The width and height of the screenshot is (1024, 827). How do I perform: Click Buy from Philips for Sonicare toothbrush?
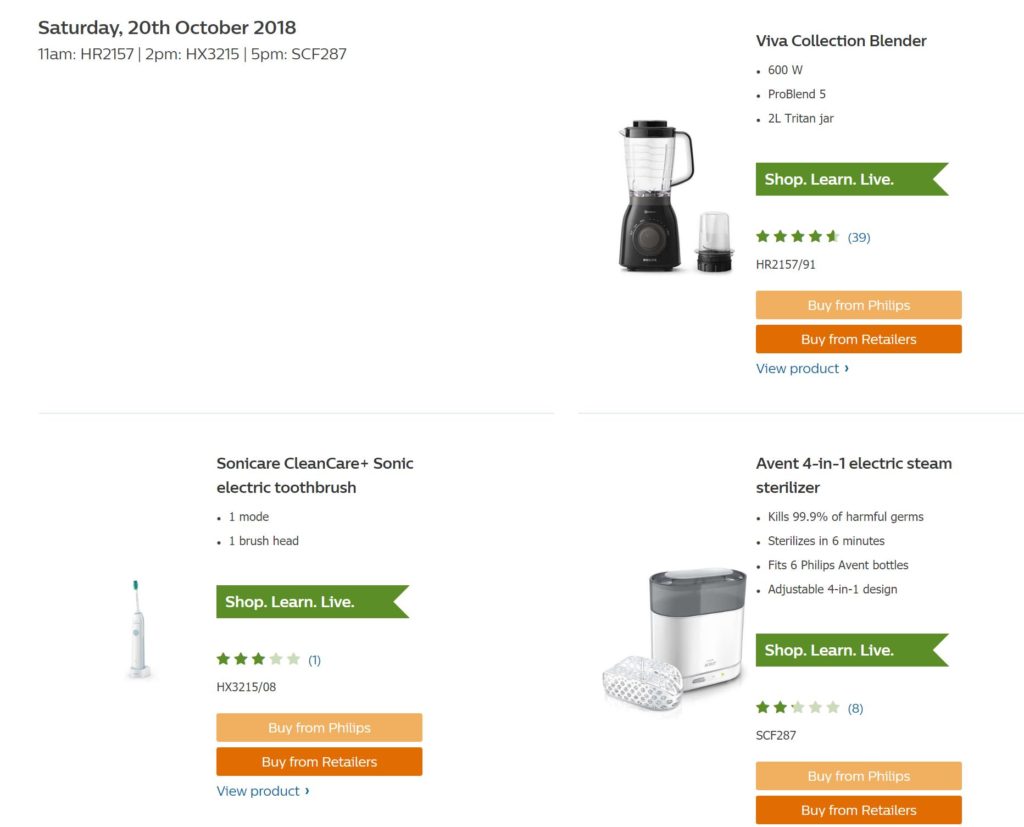319,727
